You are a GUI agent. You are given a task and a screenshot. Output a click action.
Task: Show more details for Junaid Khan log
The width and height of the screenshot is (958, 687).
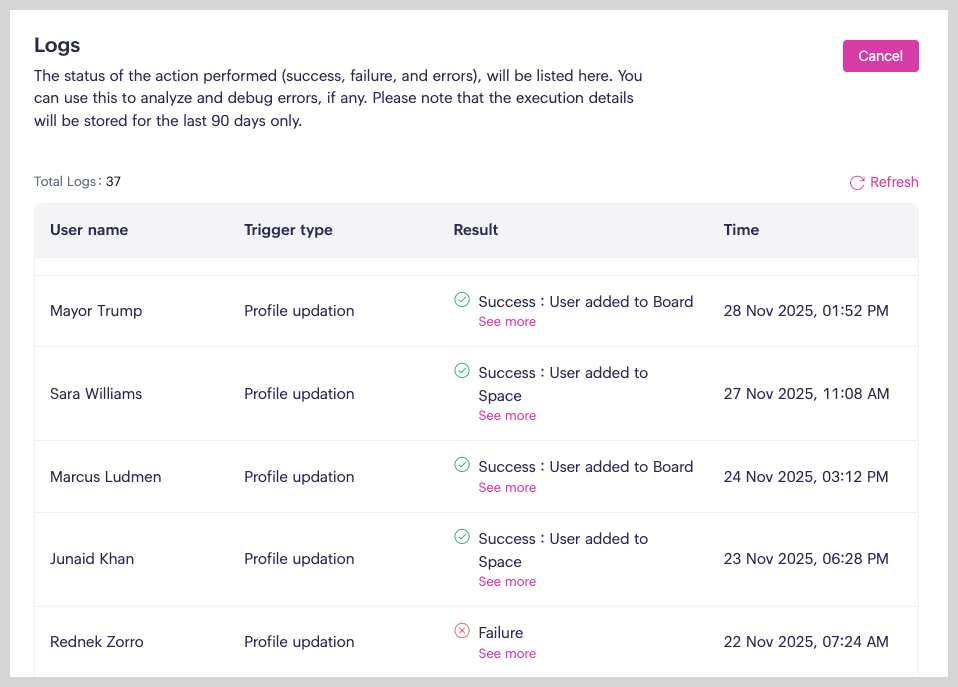[x=507, y=582]
